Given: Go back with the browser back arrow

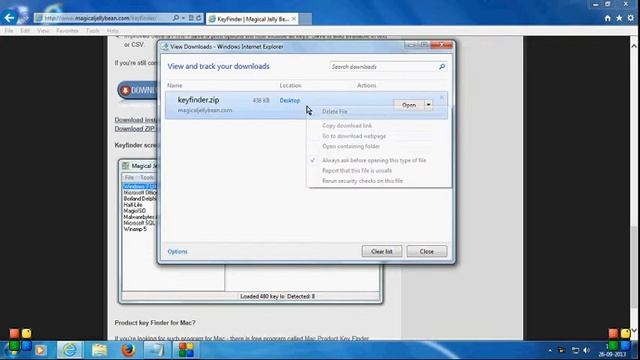Looking at the screenshot, I should pos(9,18).
